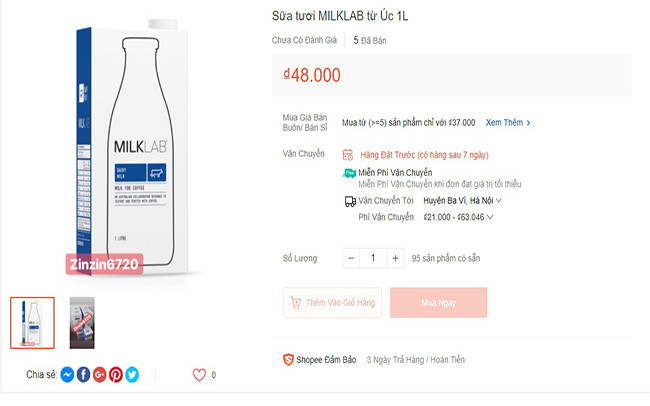Click Thêm Vào Giỏ Hàng button

pos(332,302)
